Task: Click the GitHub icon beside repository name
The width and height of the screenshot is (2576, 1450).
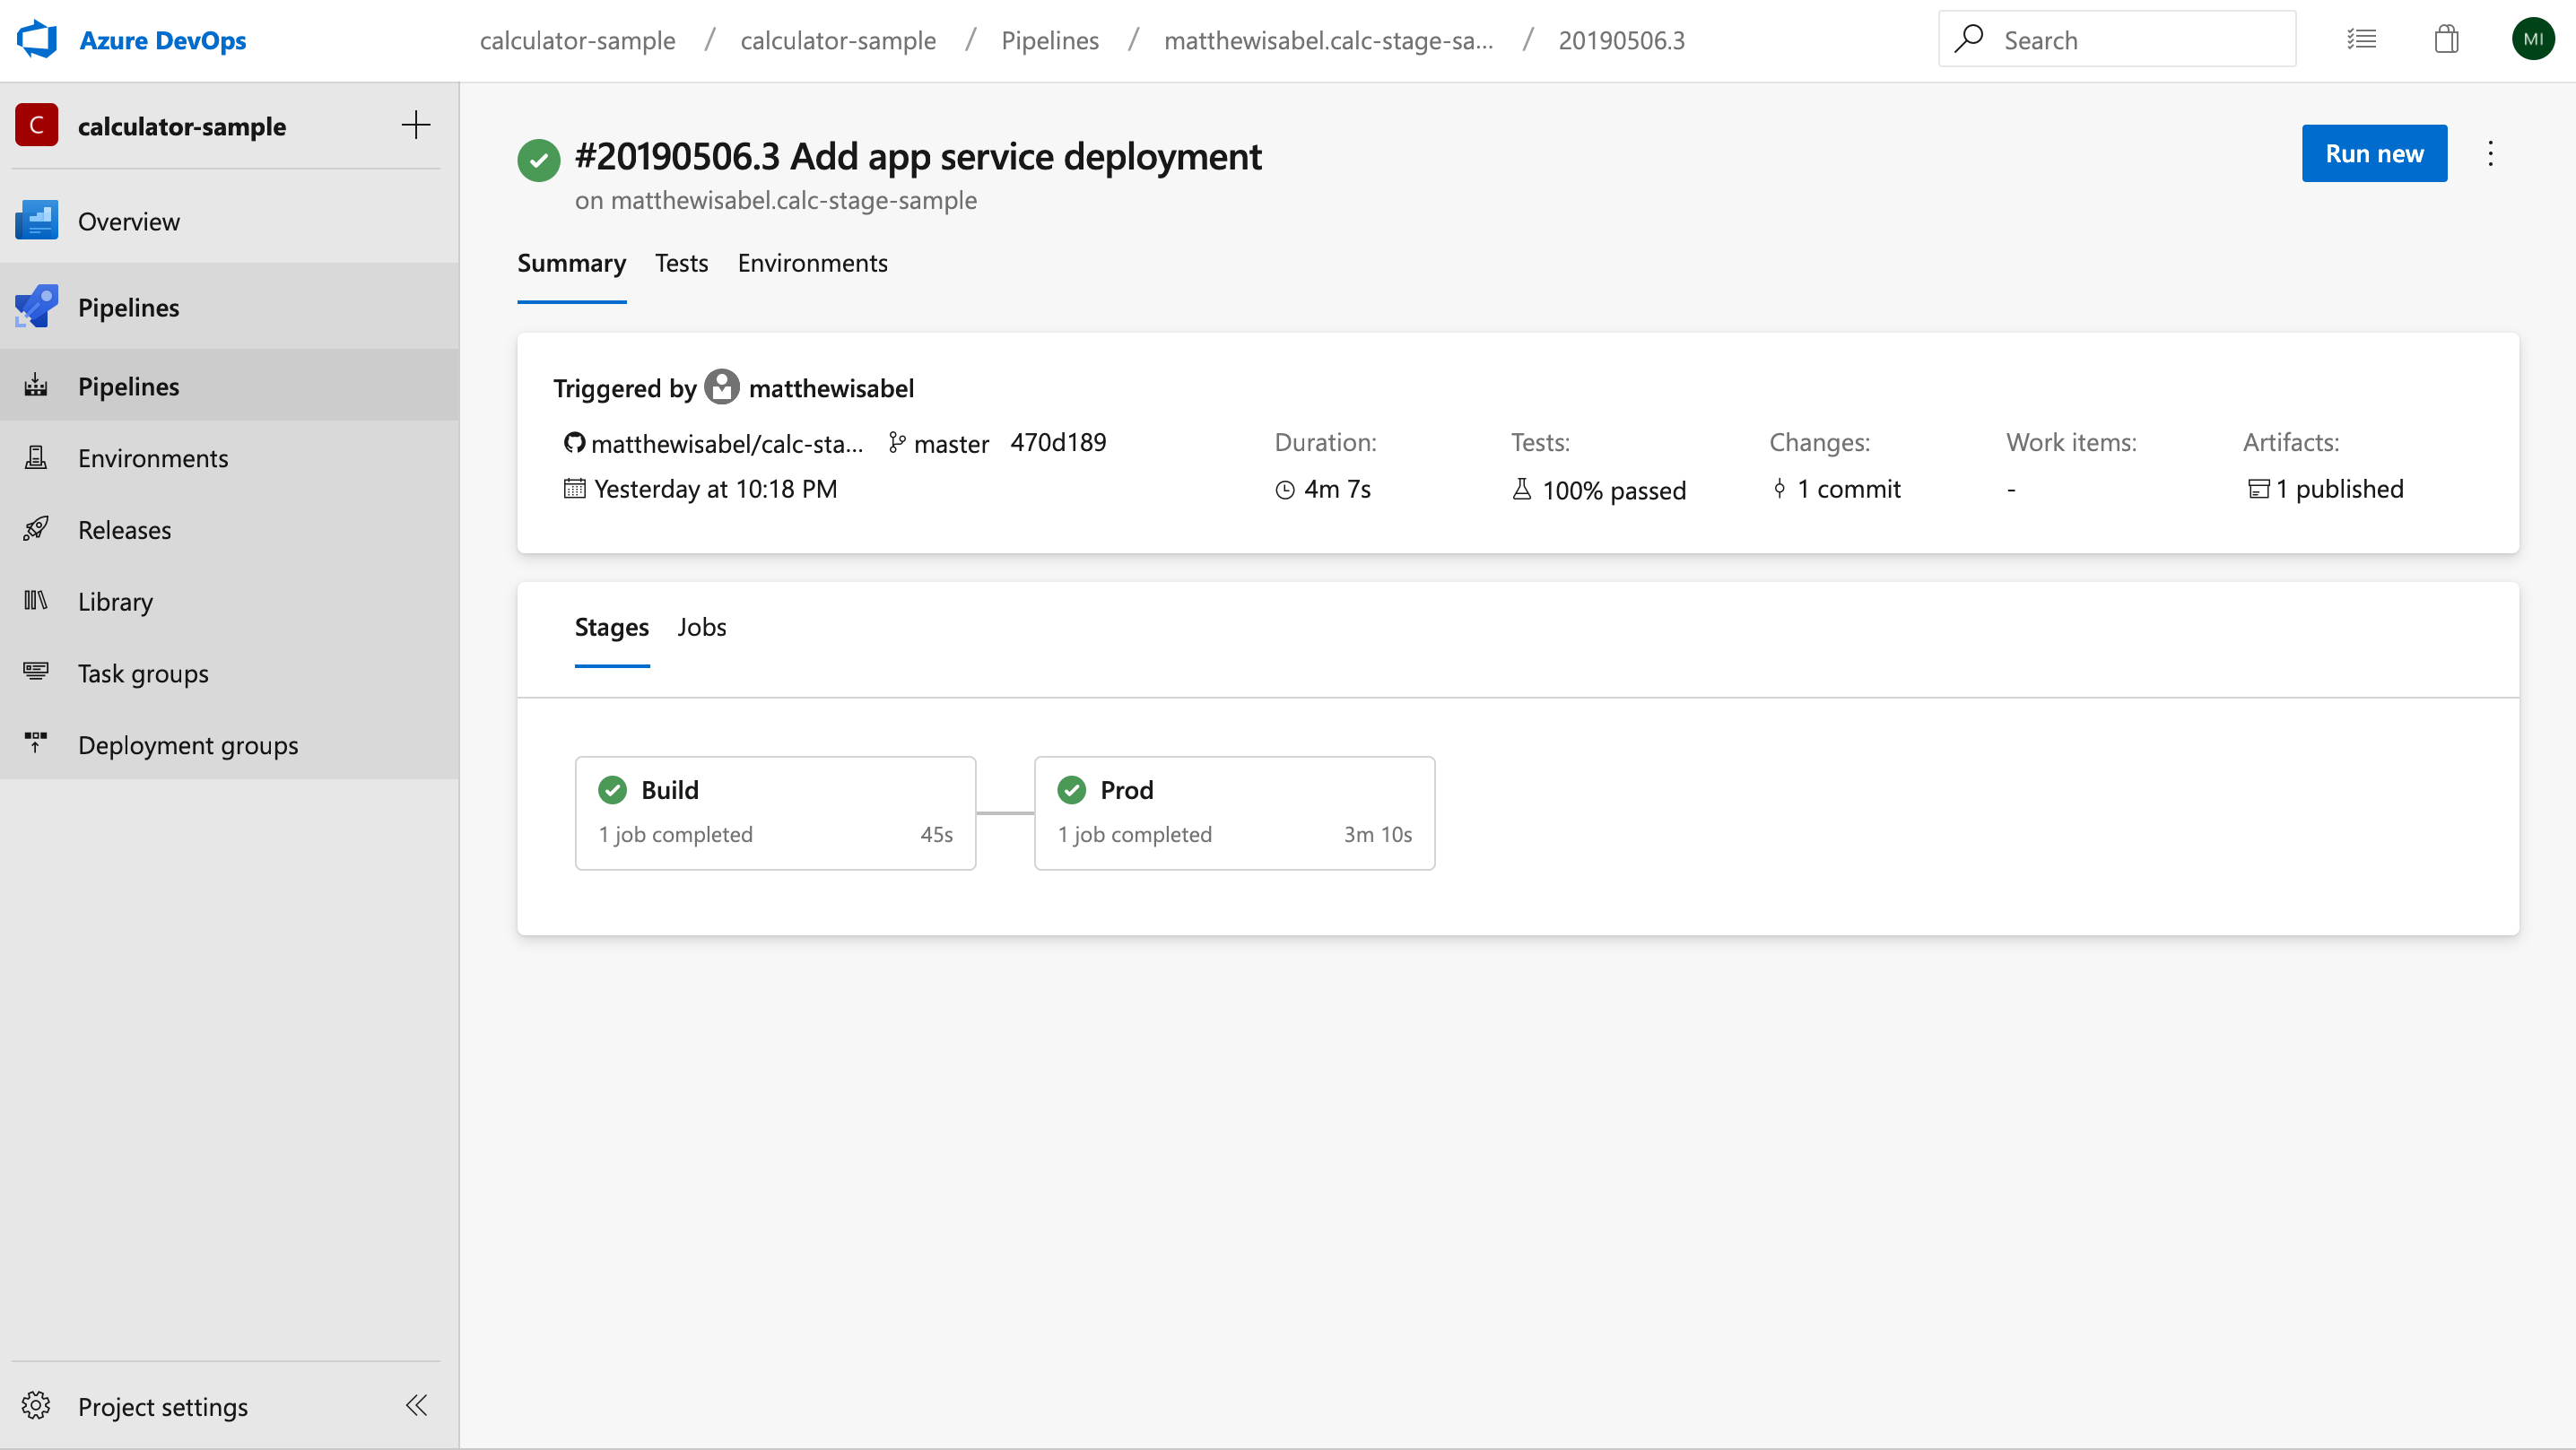Action: tap(574, 442)
